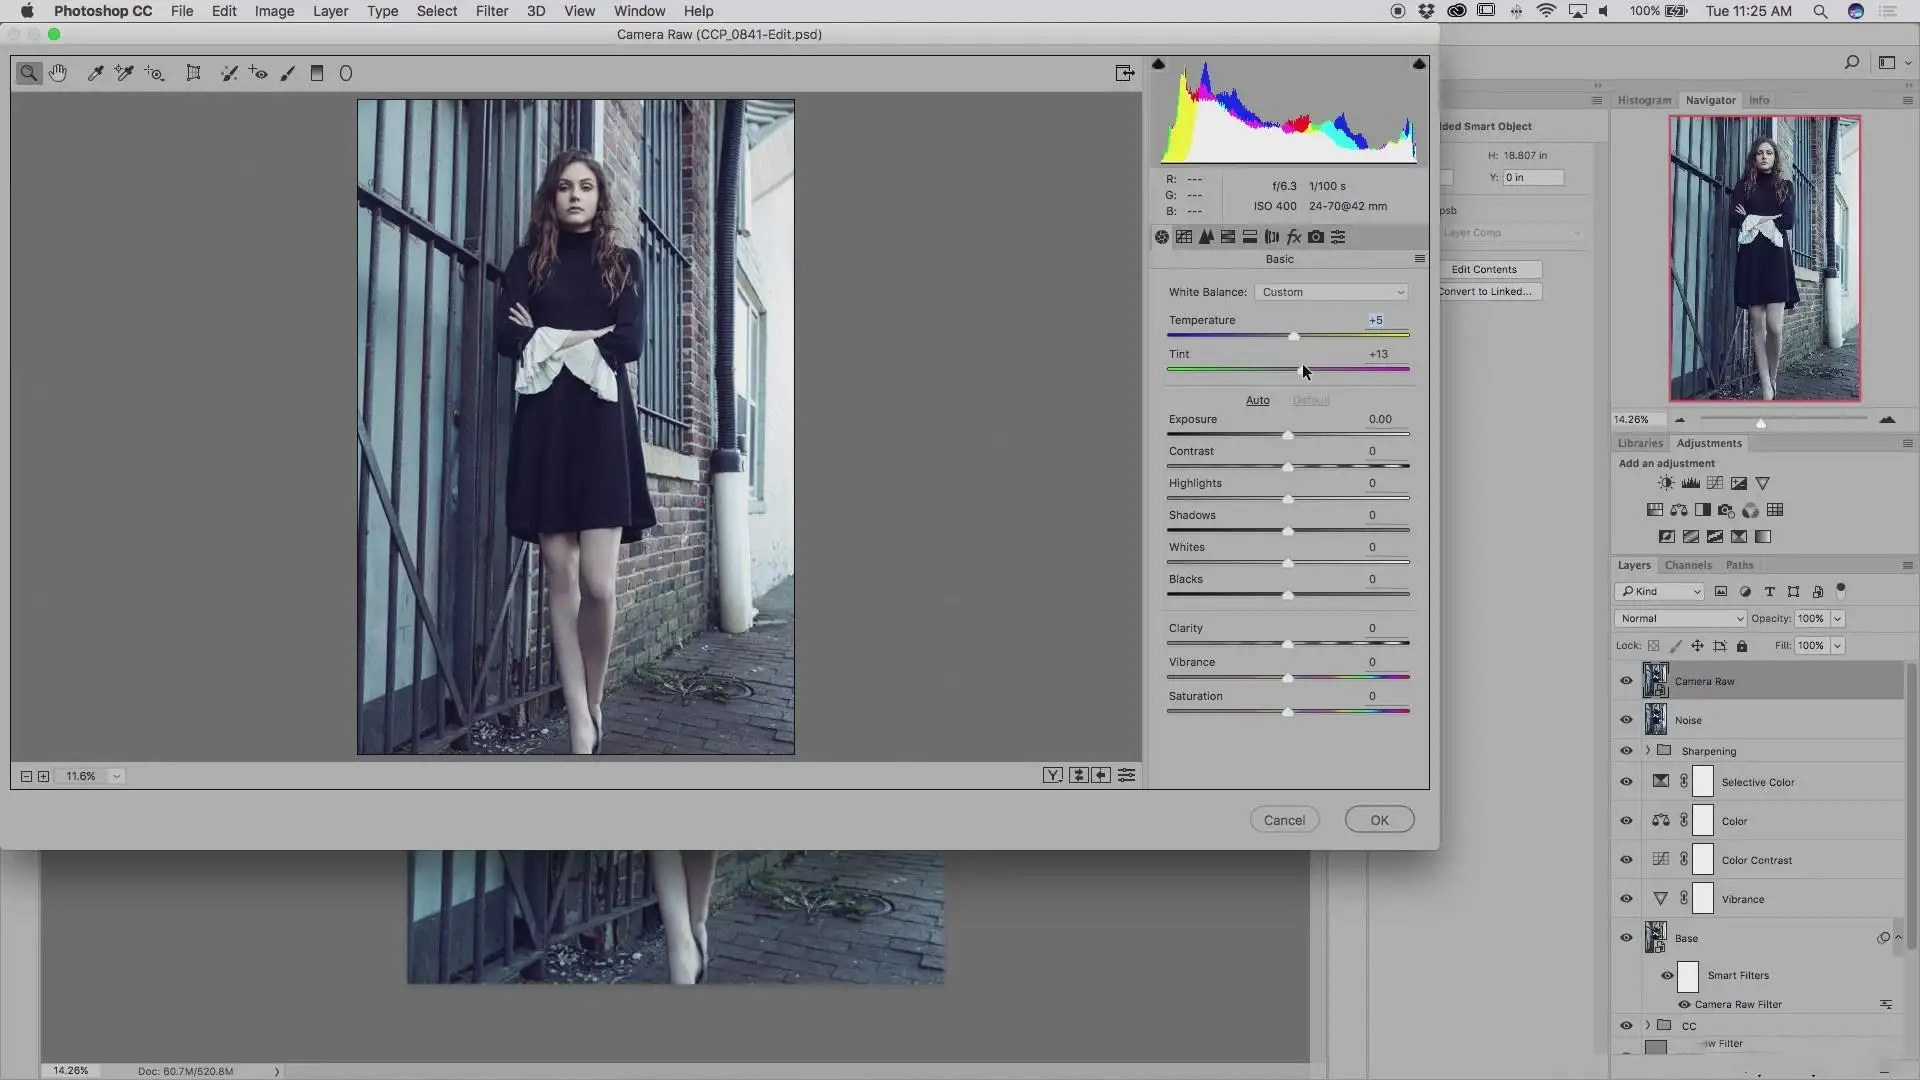Screen dimensions: 1920x1080
Task: Switch to the Channels tab
Action: [x=1688, y=565]
